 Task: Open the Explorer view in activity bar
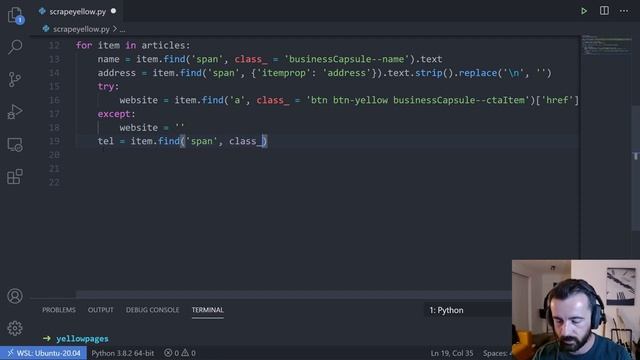pos(15,16)
